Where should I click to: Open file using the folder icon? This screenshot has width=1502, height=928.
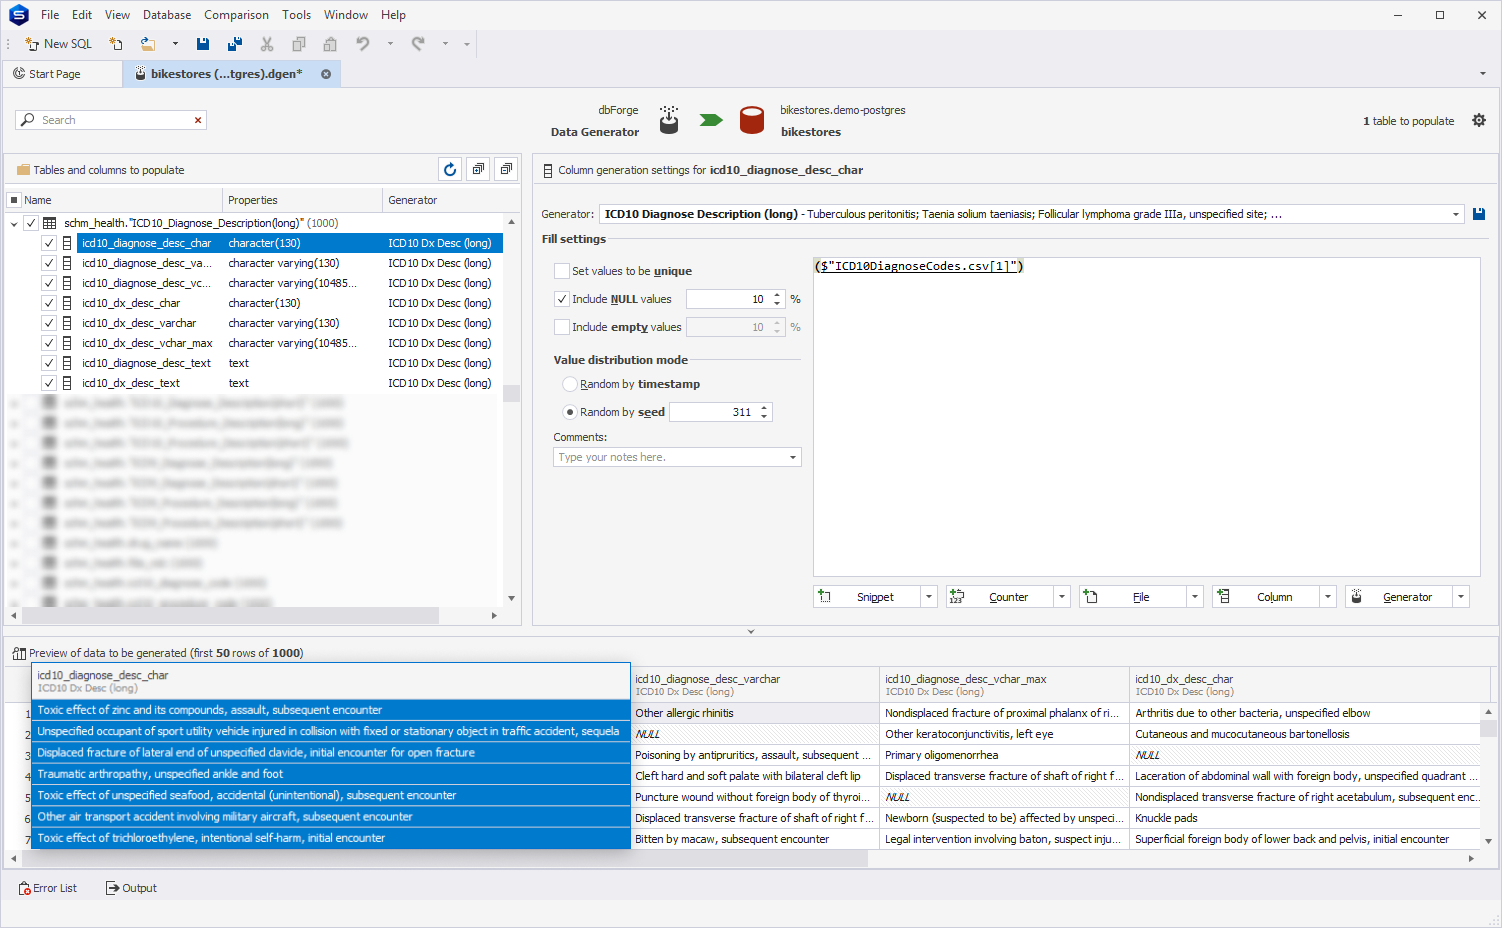click(148, 44)
